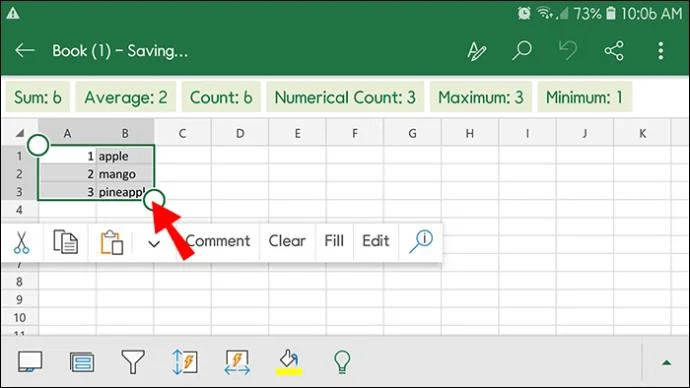
Task: Choose Clear in the context bar
Action: click(x=287, y=241)
